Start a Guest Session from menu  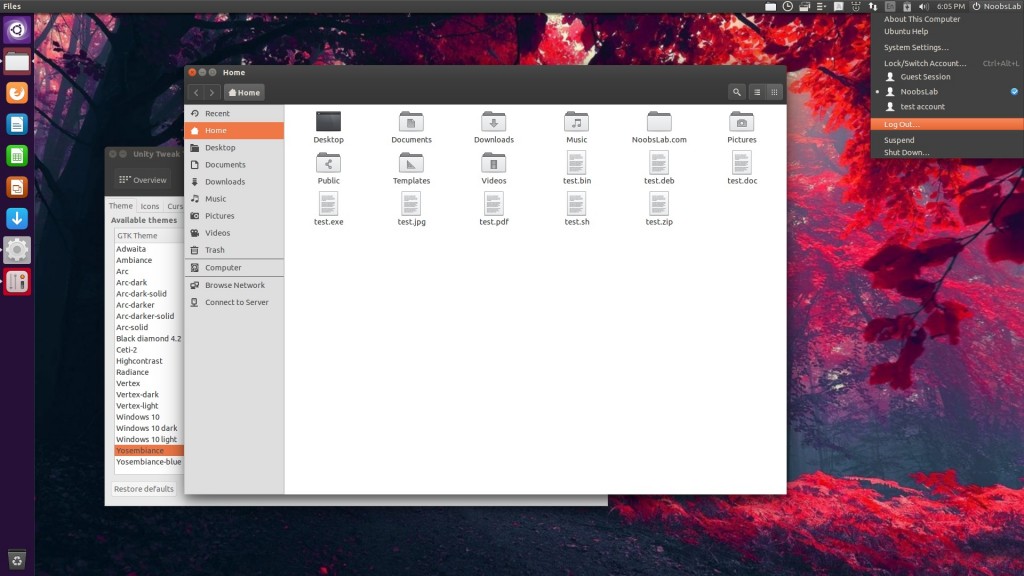947,77
